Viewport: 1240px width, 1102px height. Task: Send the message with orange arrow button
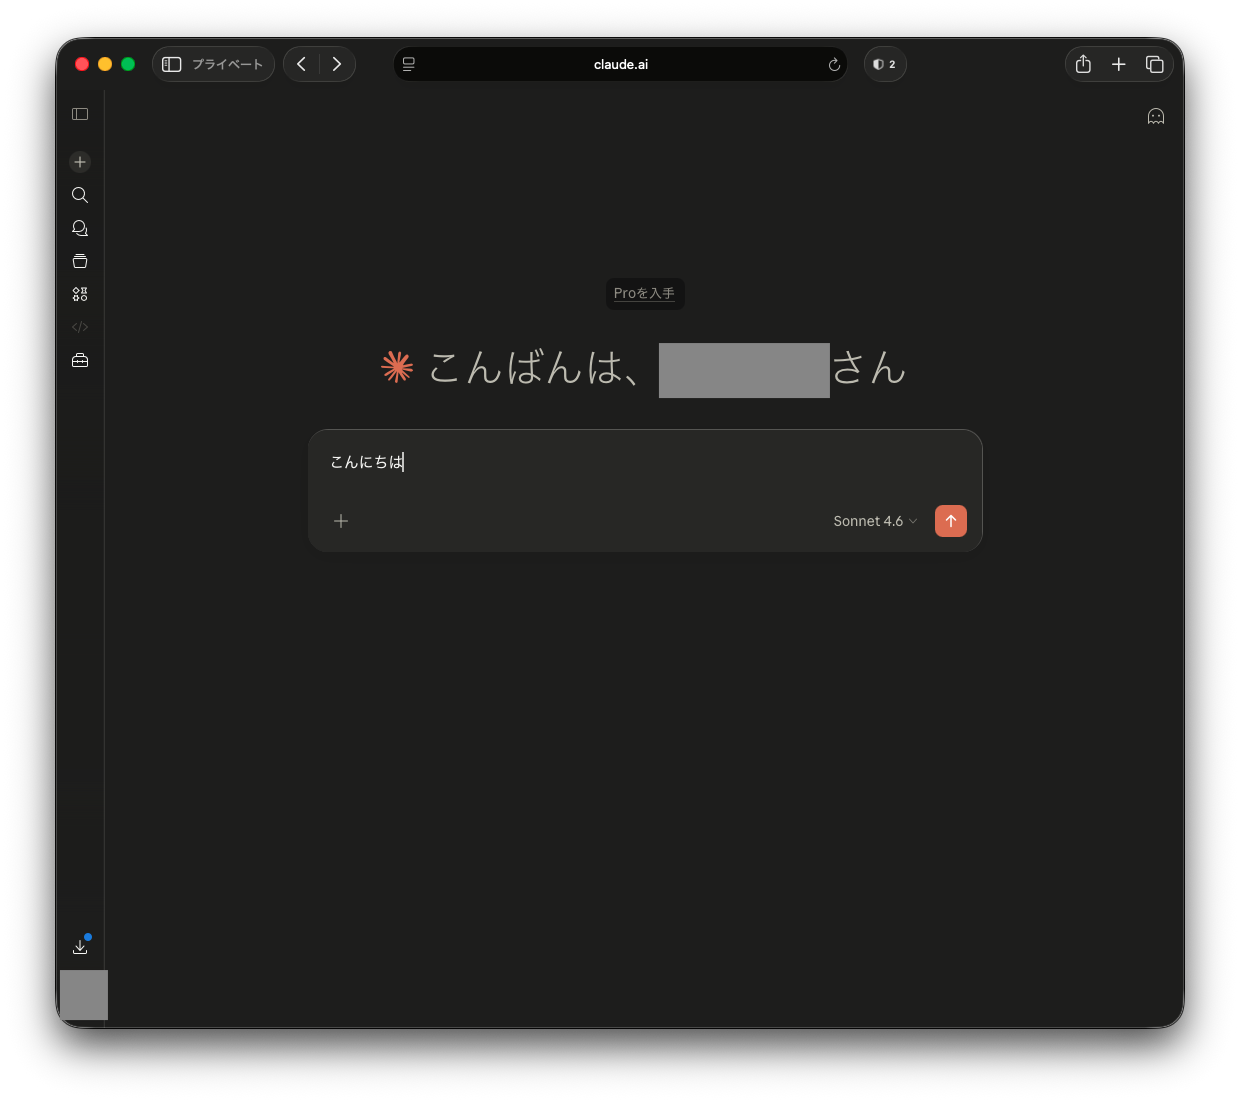pyautogui.click(x=951, y=521)
